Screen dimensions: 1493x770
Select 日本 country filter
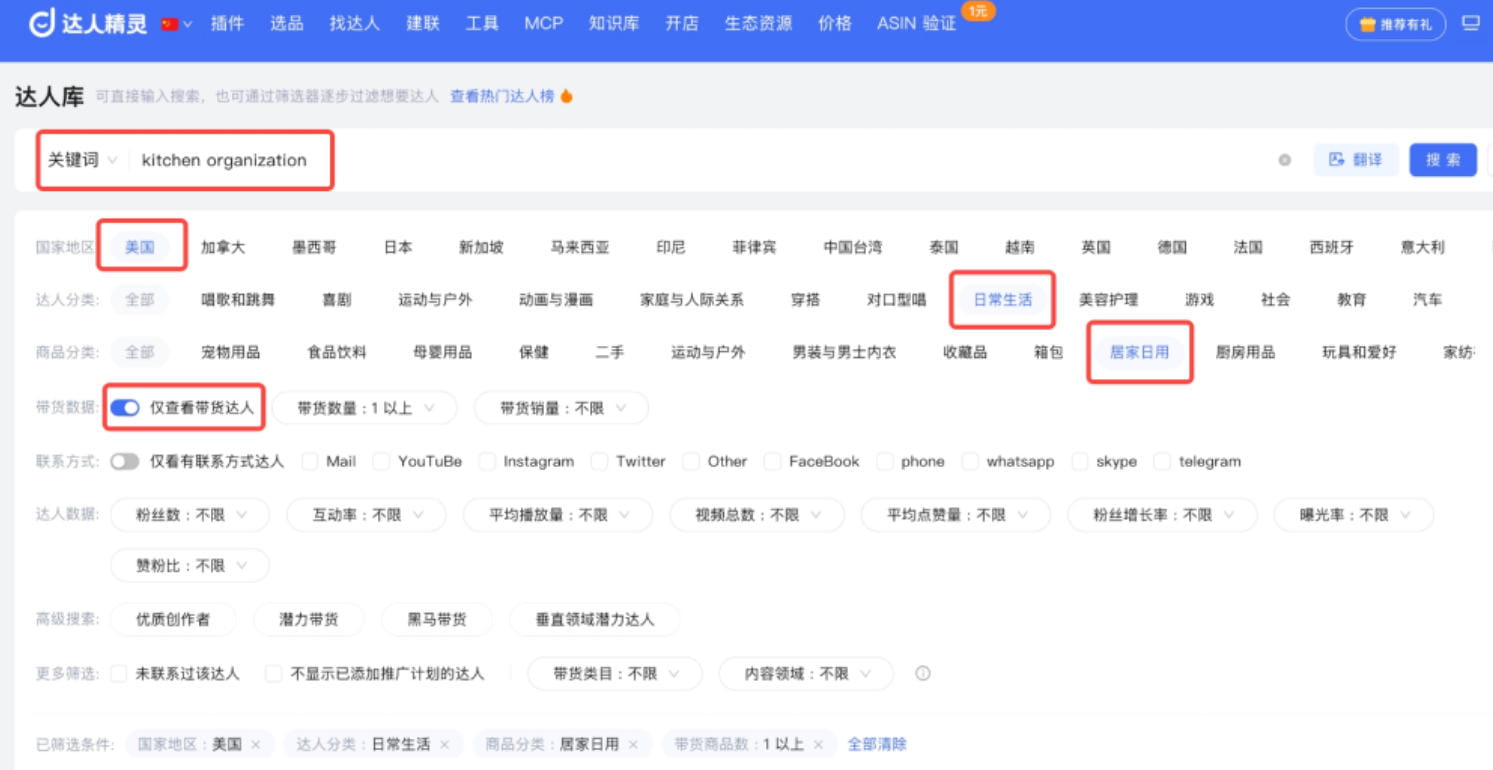click(x=398, y=247)
